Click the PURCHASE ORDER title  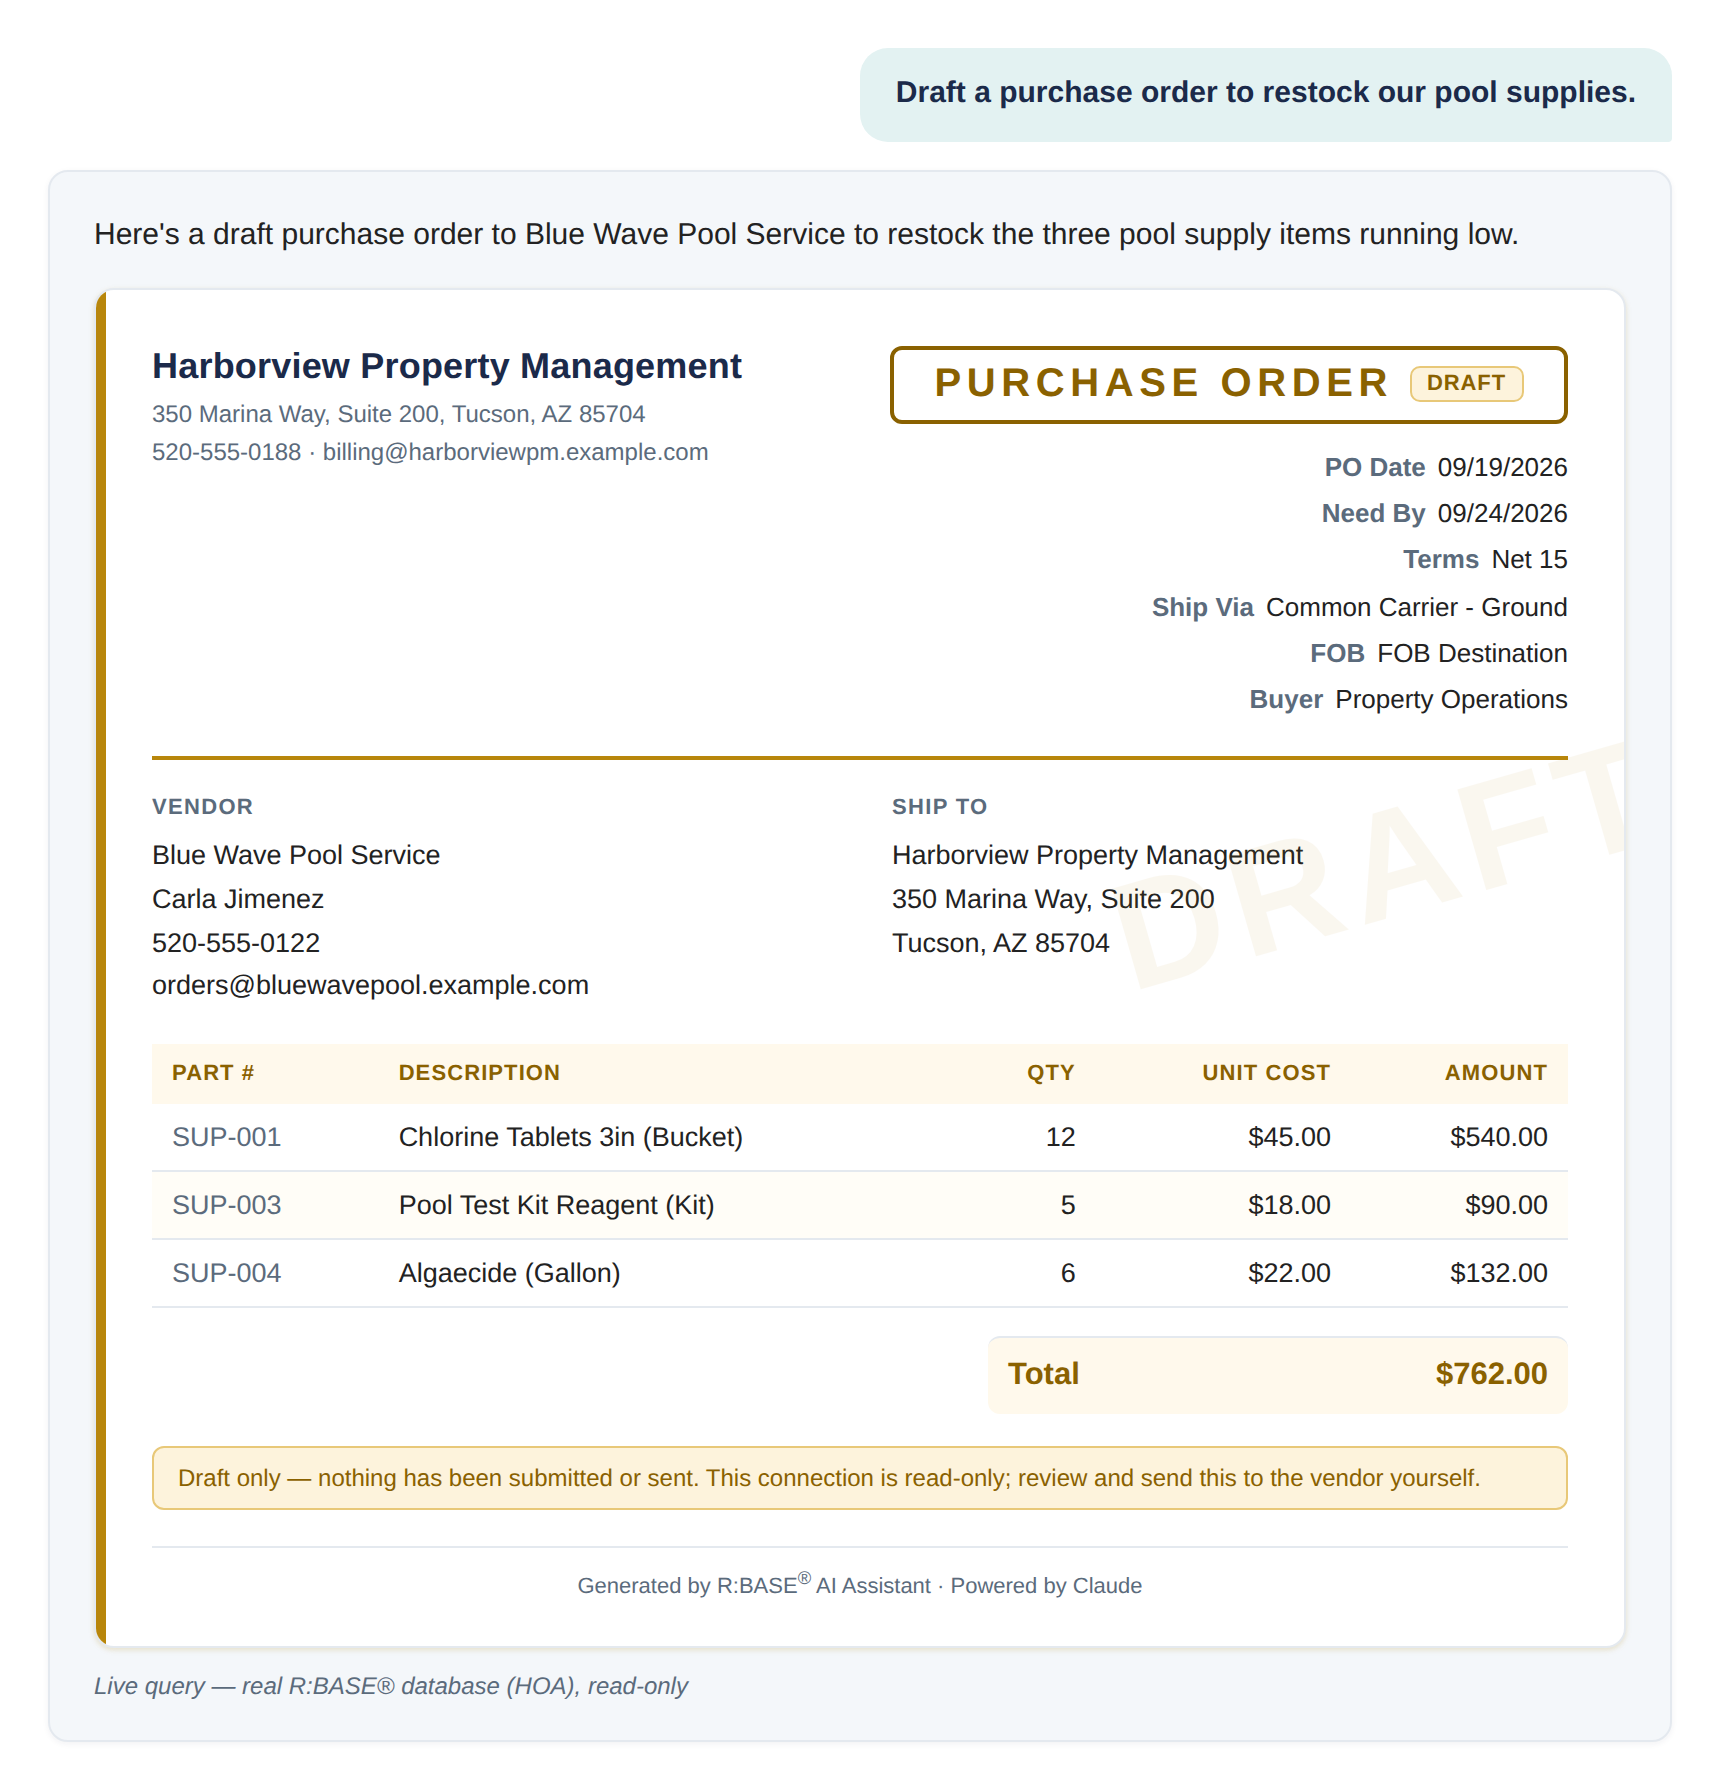pos(1162,383)
